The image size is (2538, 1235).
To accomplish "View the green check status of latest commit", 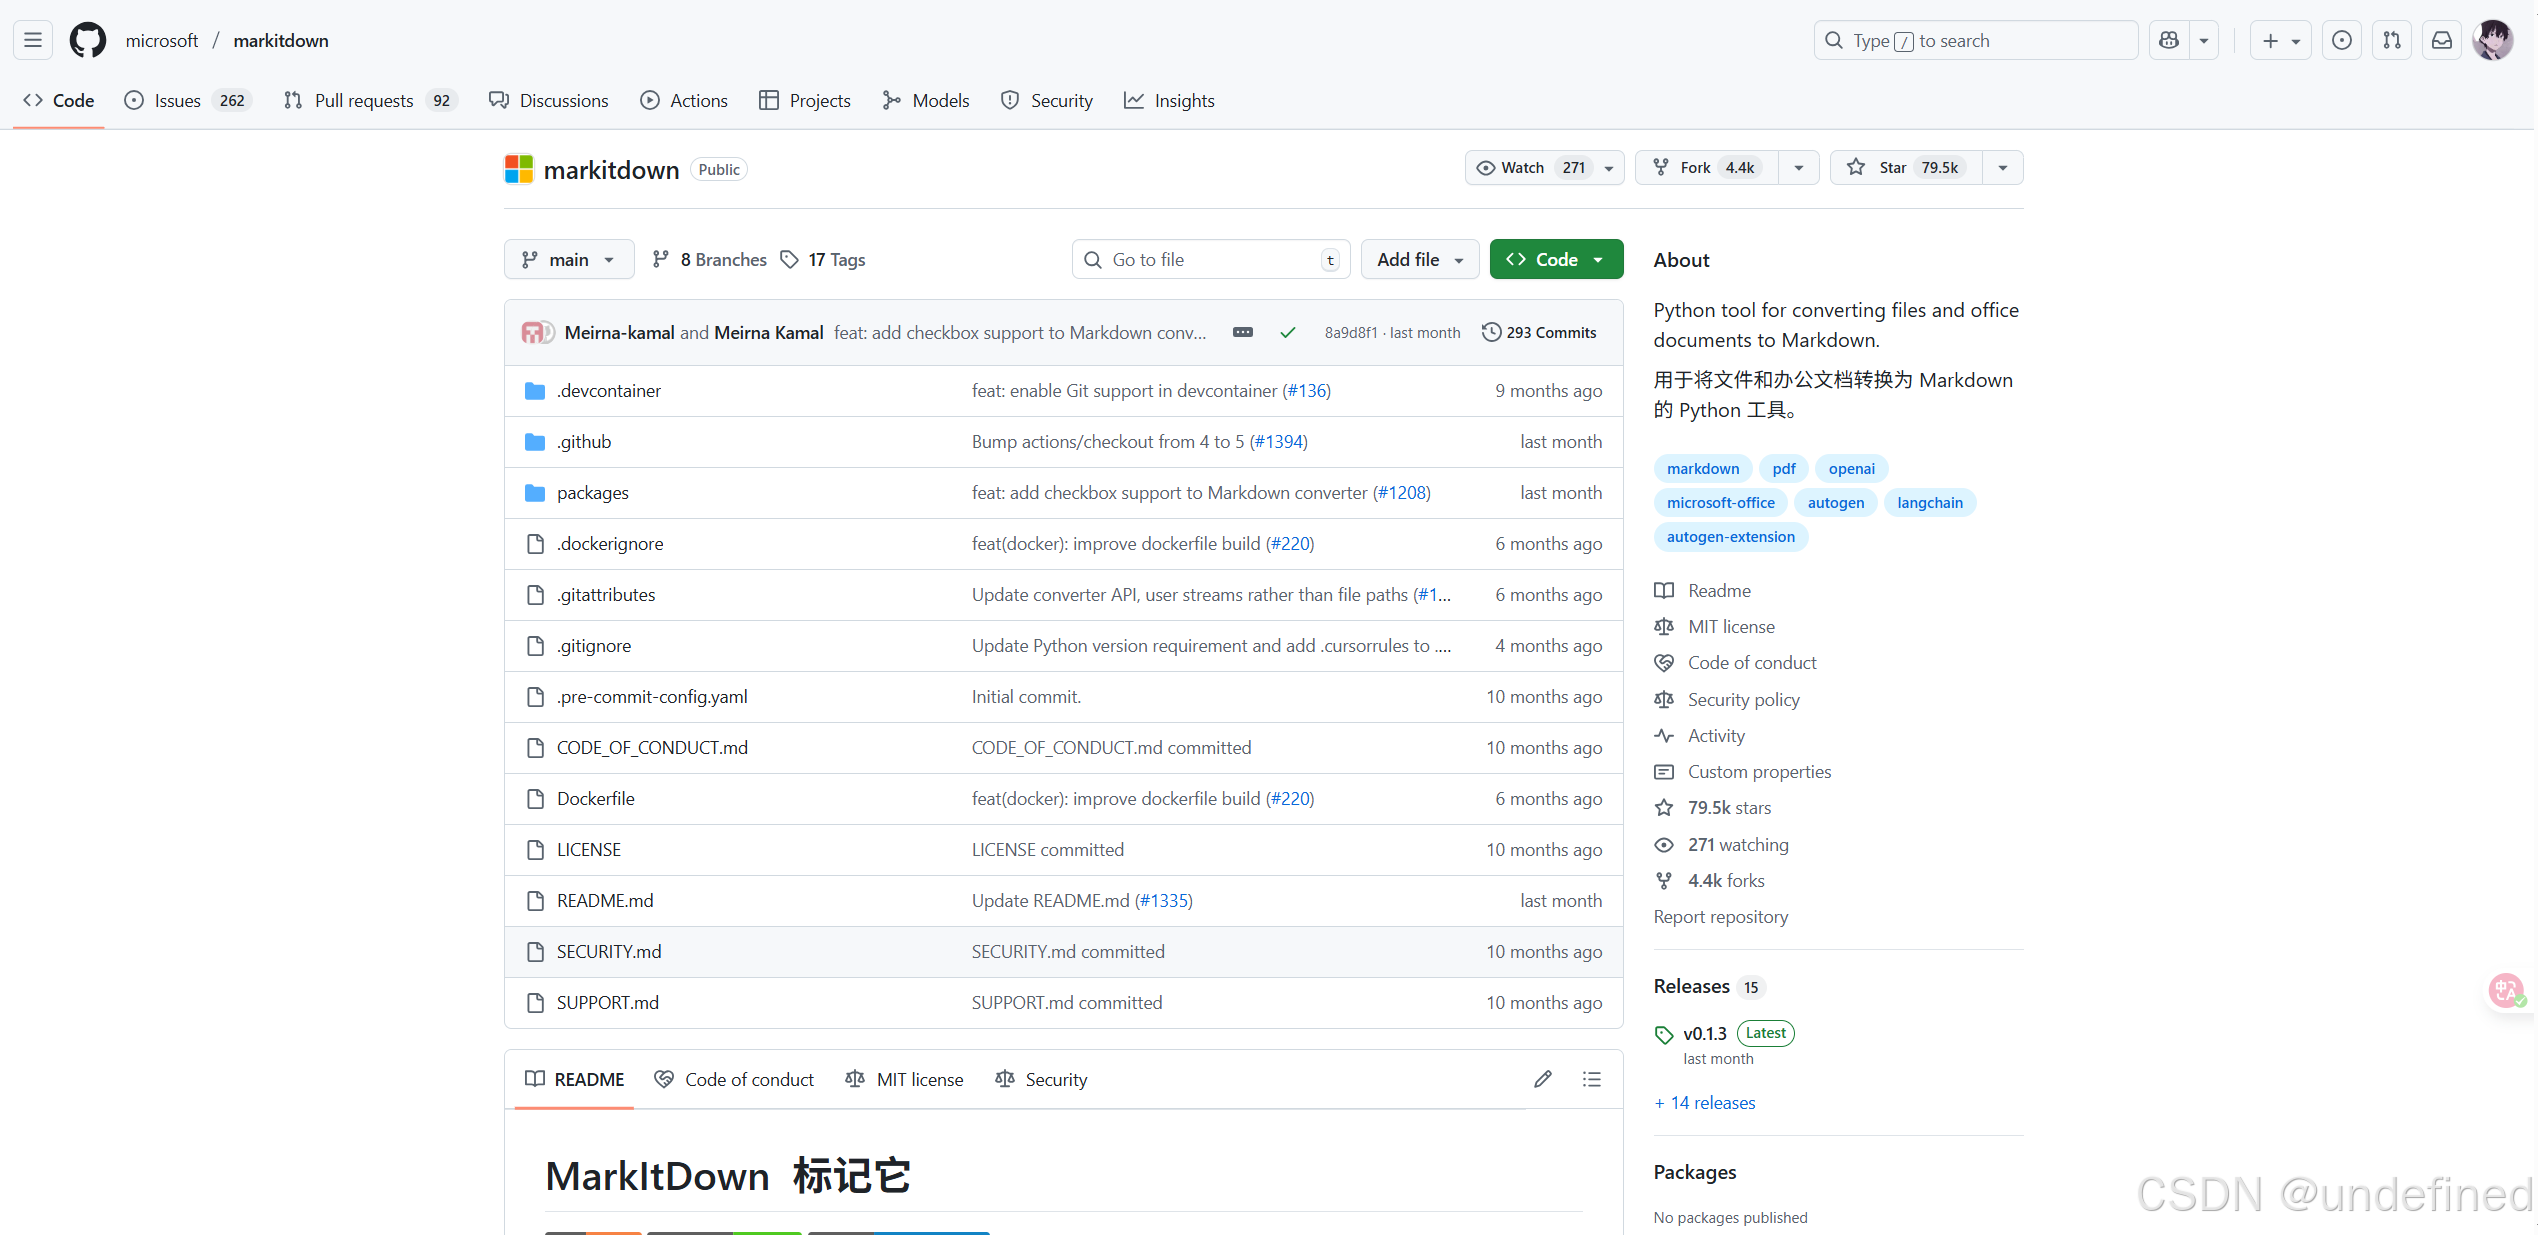I will (1288, 333).
